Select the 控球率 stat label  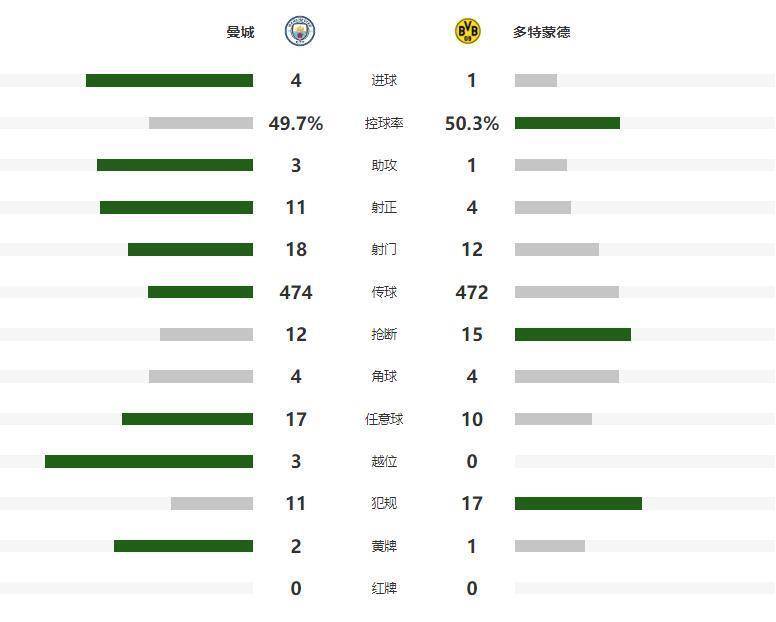(384, 123)
